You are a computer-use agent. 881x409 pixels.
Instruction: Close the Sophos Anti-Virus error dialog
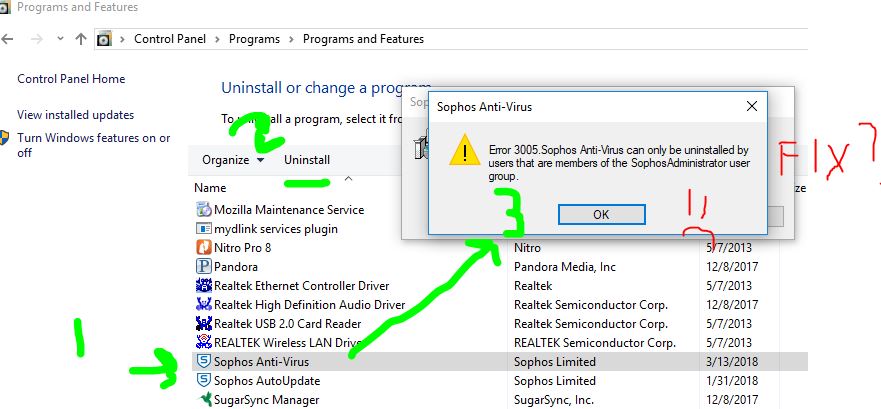pyautogui.click(x=752, y=106)
